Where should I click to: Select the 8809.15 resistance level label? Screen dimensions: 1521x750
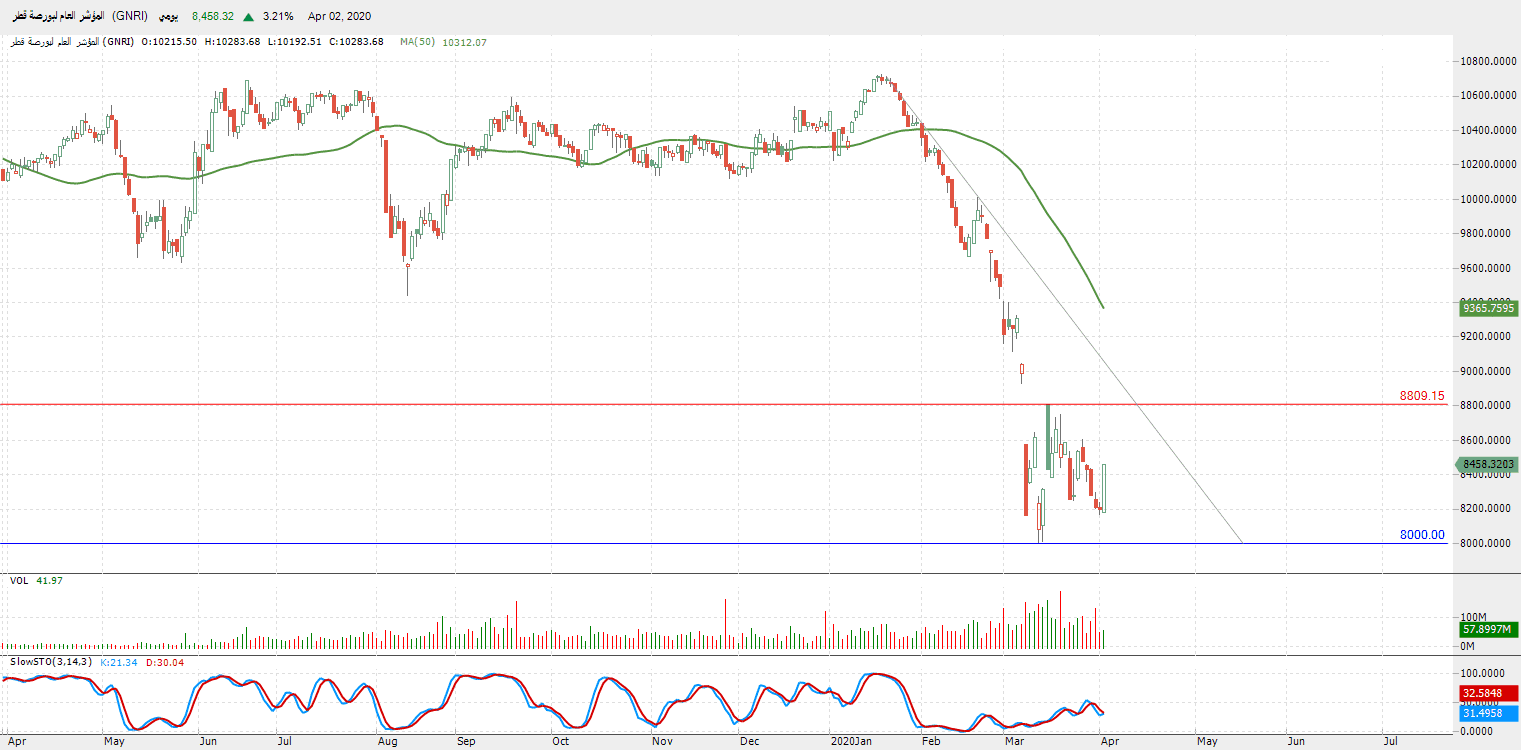pyautogui.click(x=1422, y=396)
